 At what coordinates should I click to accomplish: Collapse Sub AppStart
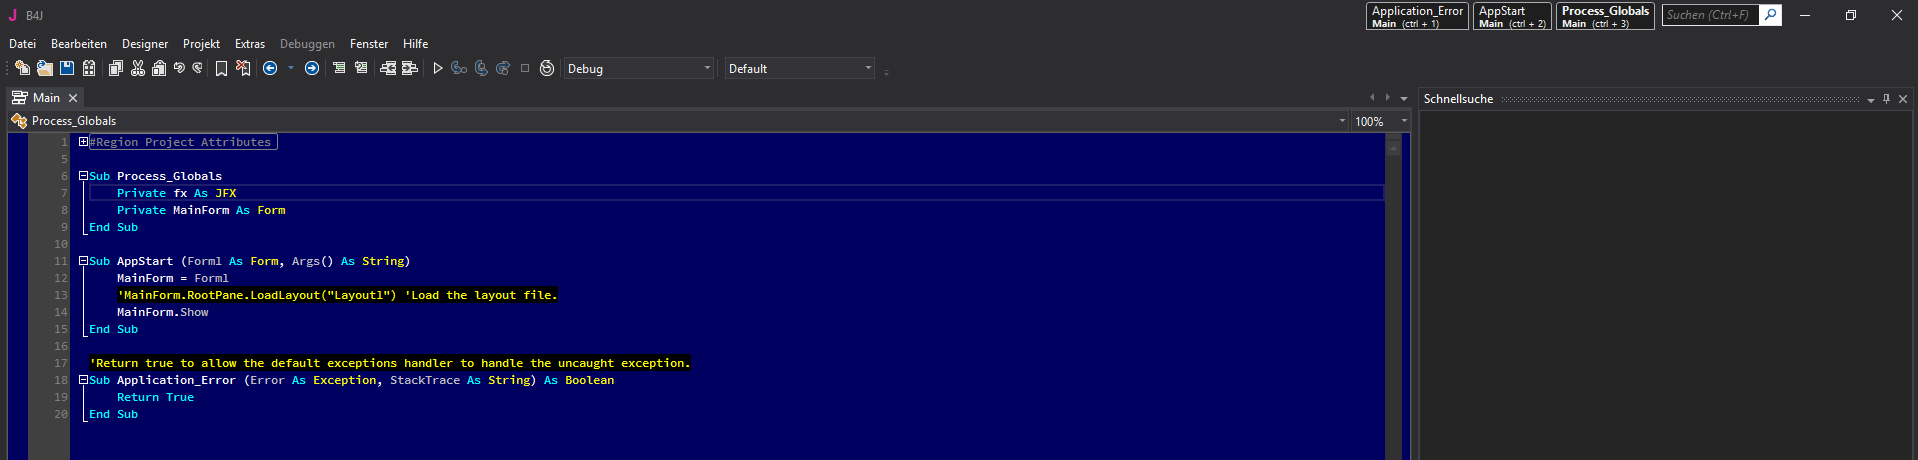click(84, 261)
